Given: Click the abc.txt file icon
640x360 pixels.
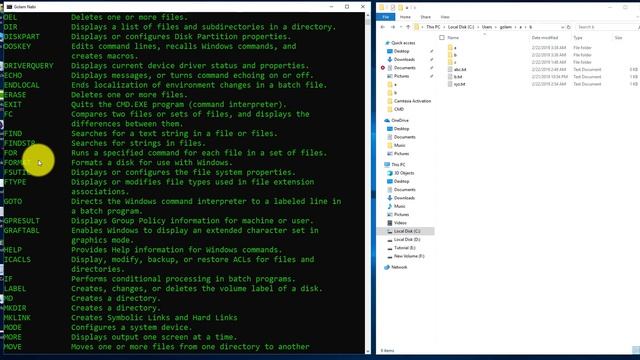Looking at the screenshot, I should (450, 69).
